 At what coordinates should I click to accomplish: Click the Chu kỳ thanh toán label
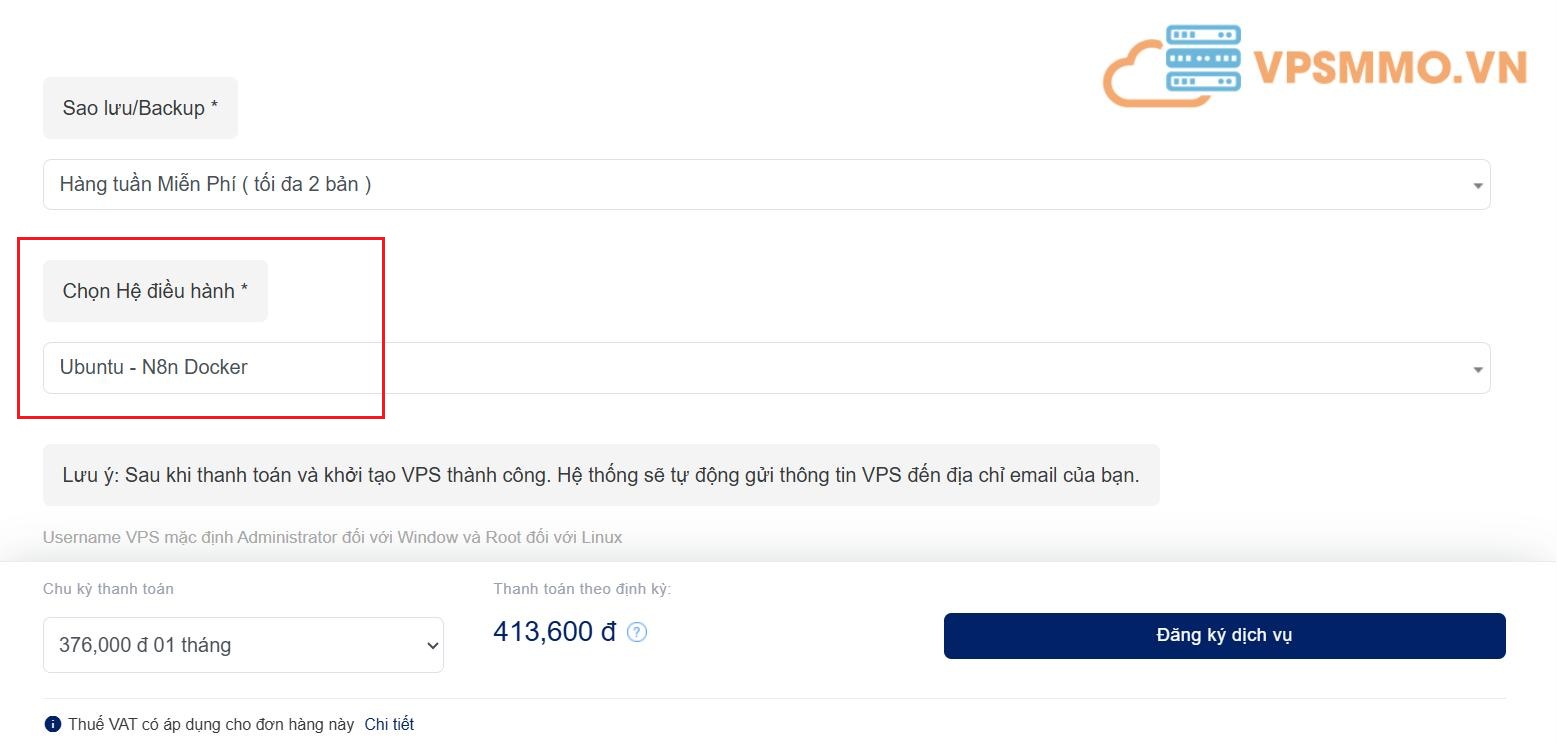108,589
